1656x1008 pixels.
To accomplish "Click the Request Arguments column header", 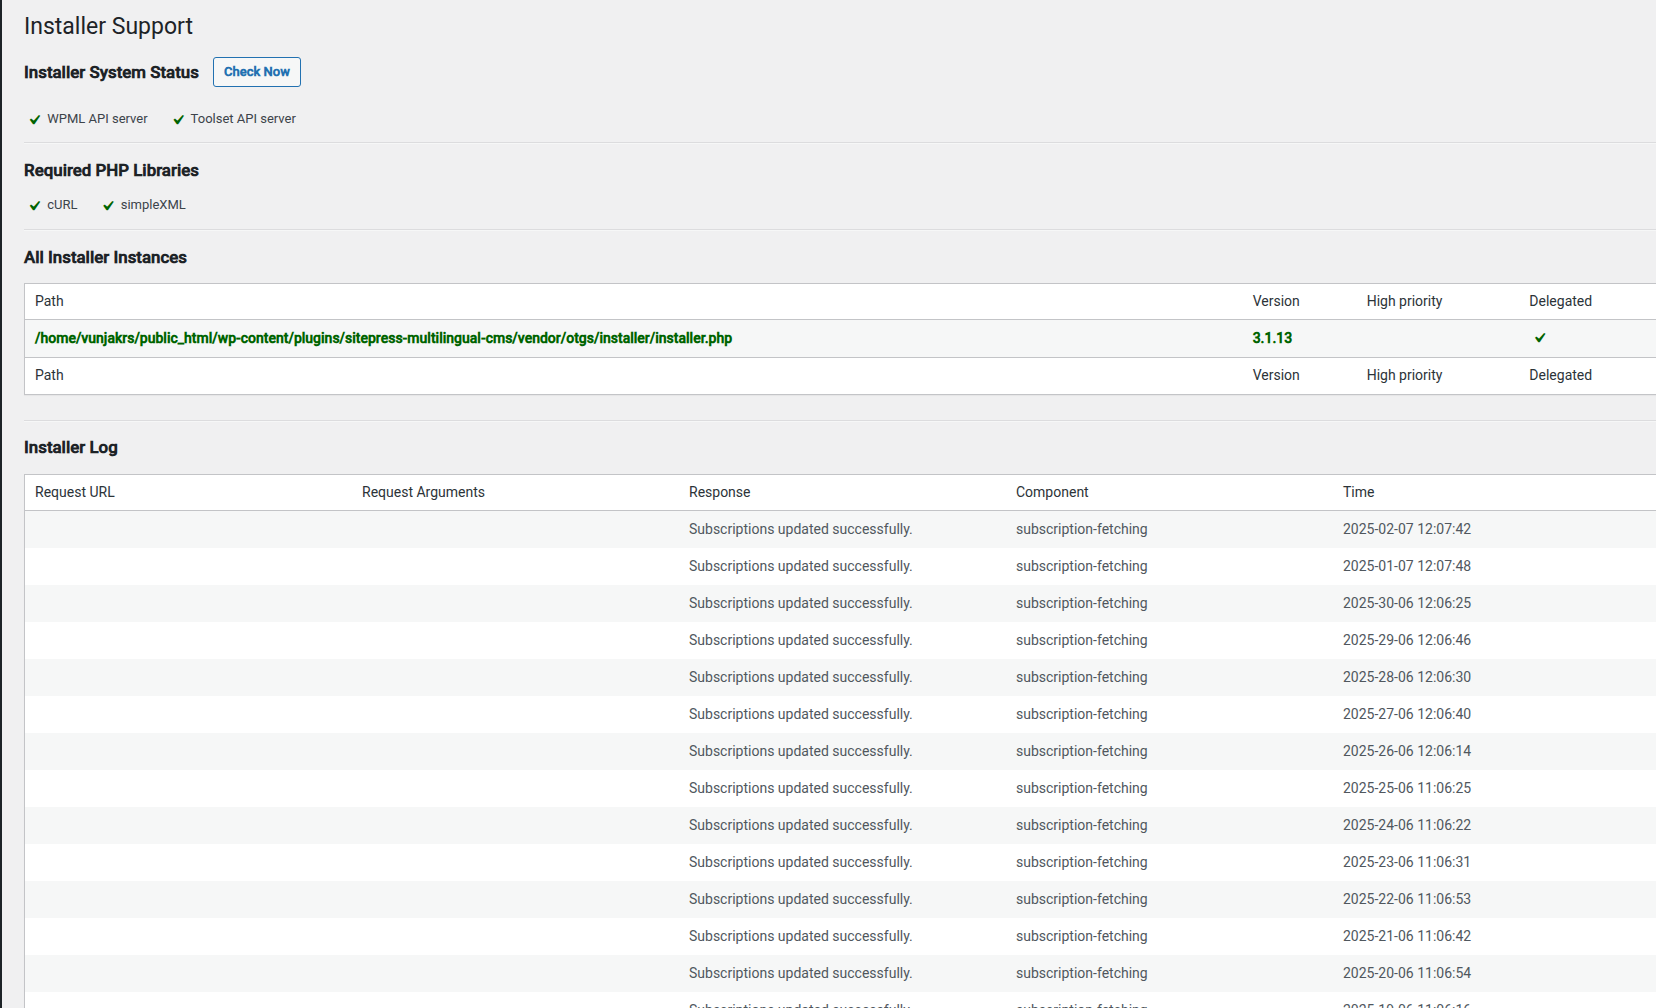I will (x=423, y=492).
